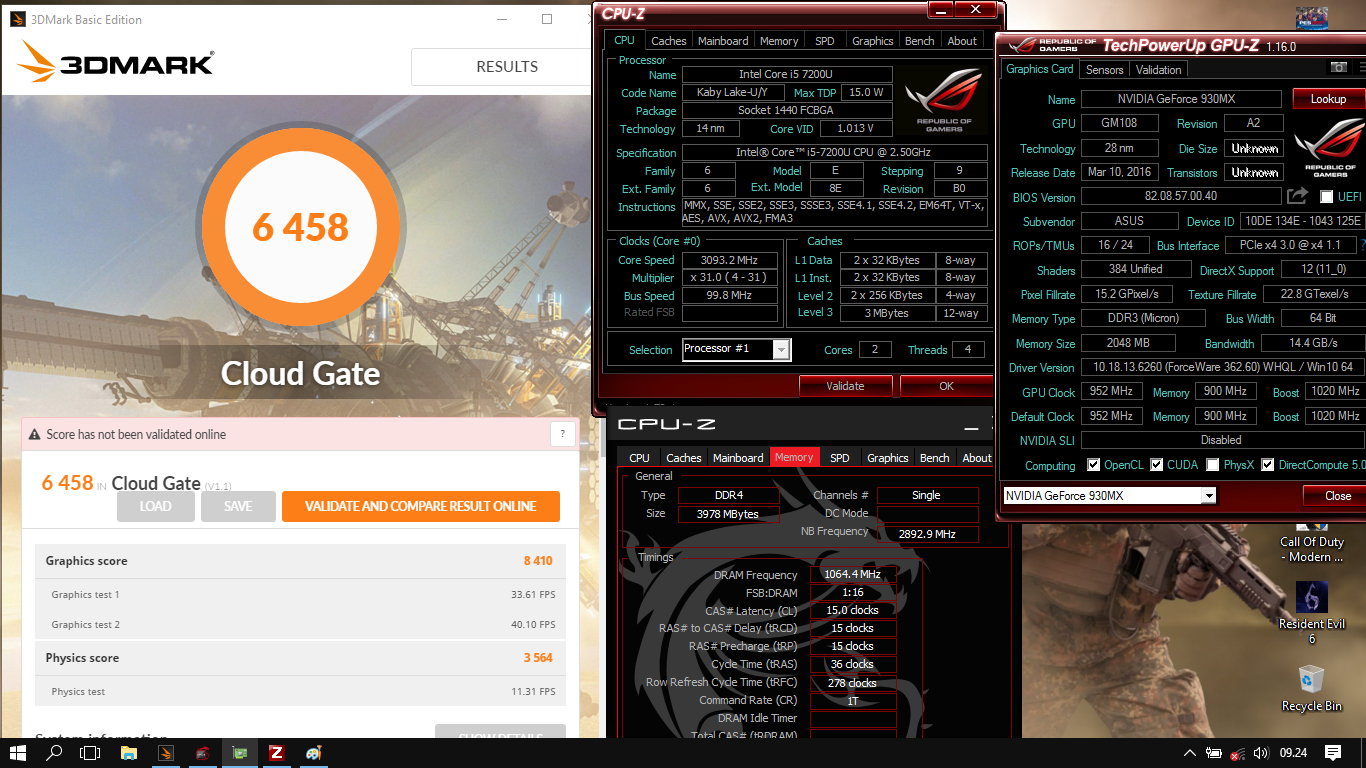The width and height of the screenshot is (1366, 768).
Task: Open File Explorer from the taskbar
Action: 129,753
